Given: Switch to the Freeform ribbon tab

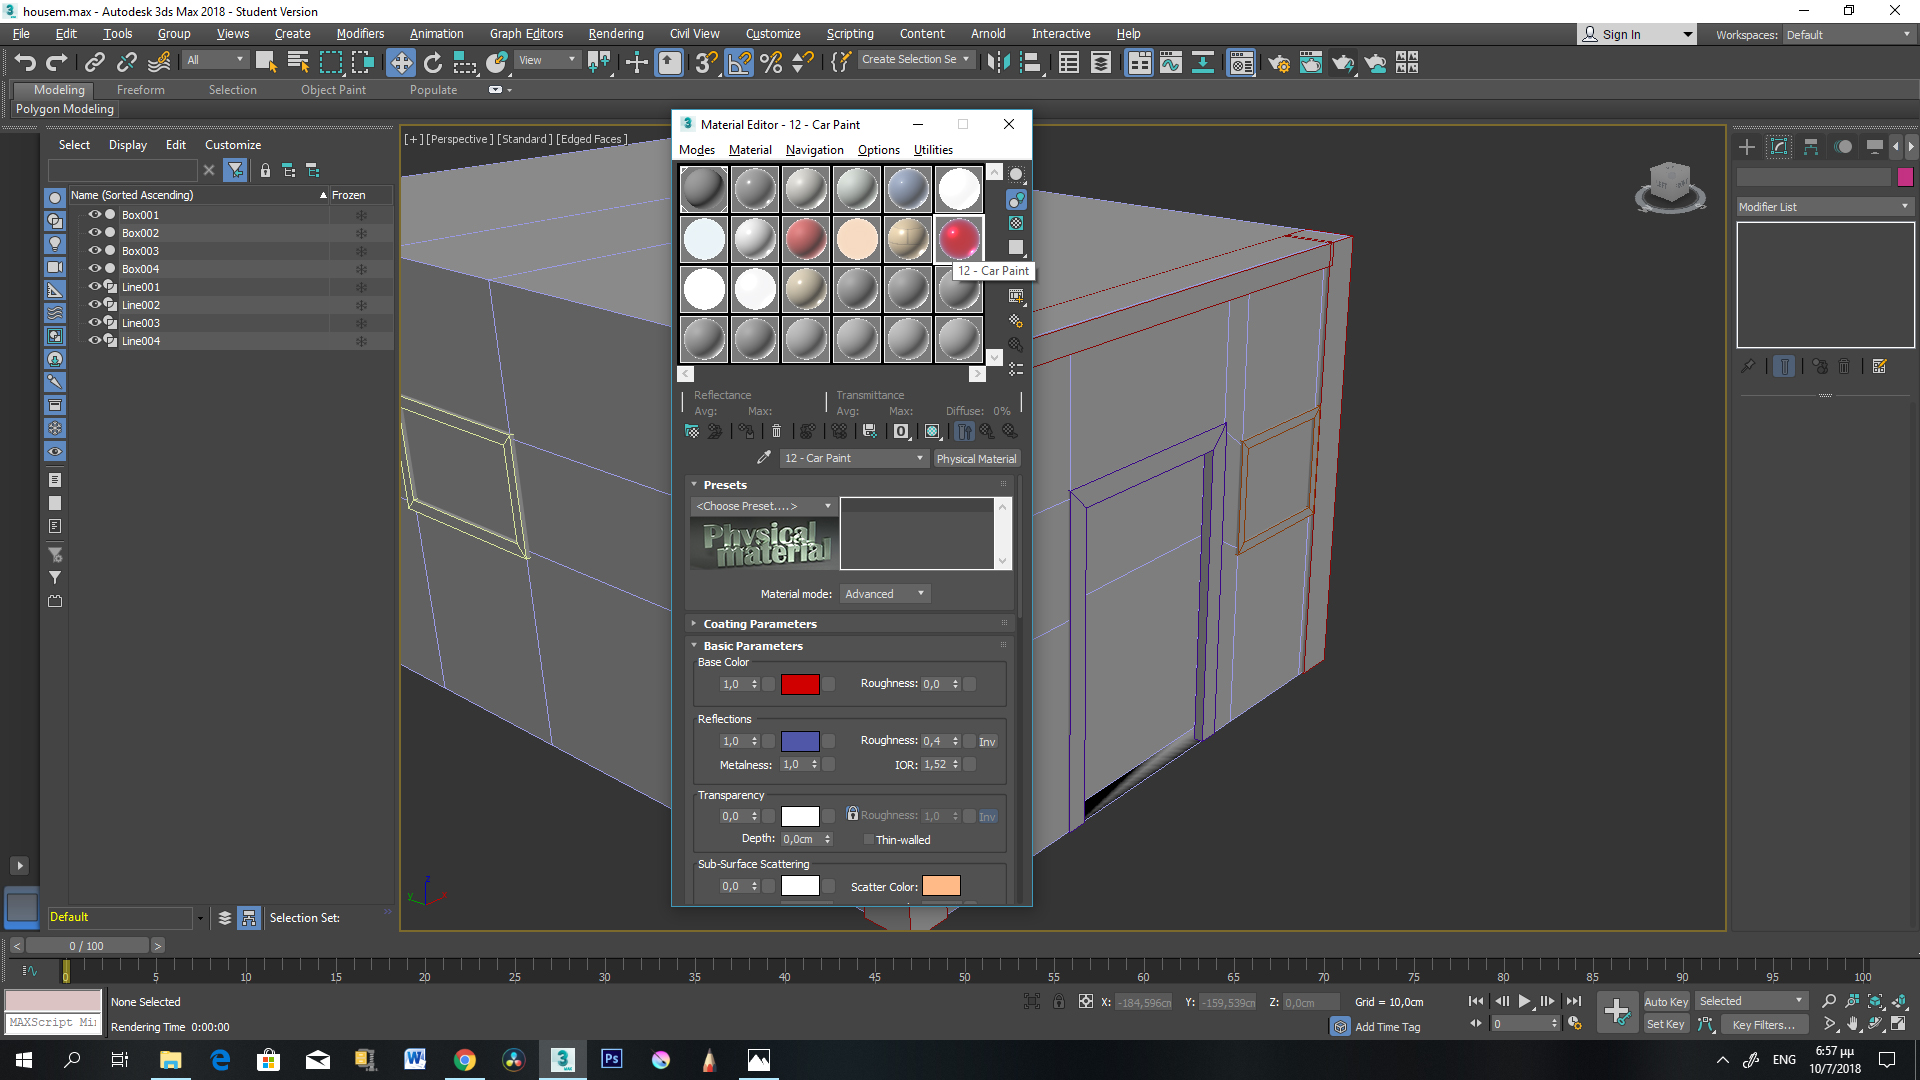Looking at the screenshot, I should [x=140, y=90].
